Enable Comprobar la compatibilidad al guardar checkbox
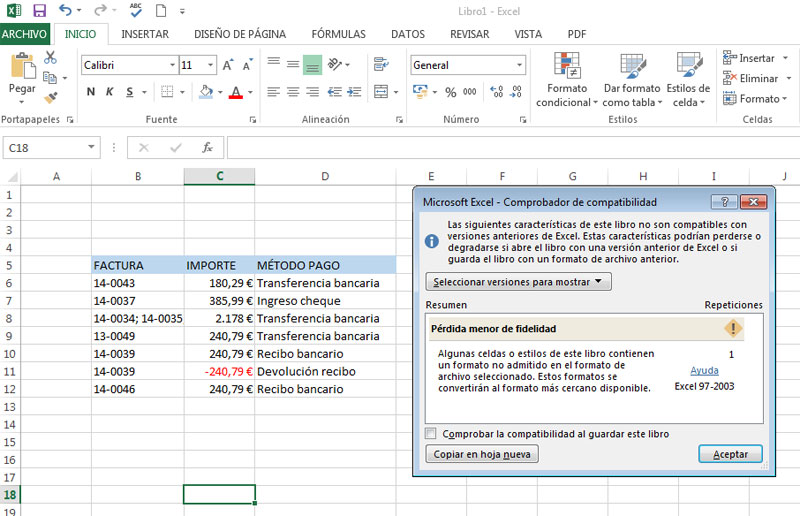This screenshot has width=800, height=516. [x=431, y=433]
